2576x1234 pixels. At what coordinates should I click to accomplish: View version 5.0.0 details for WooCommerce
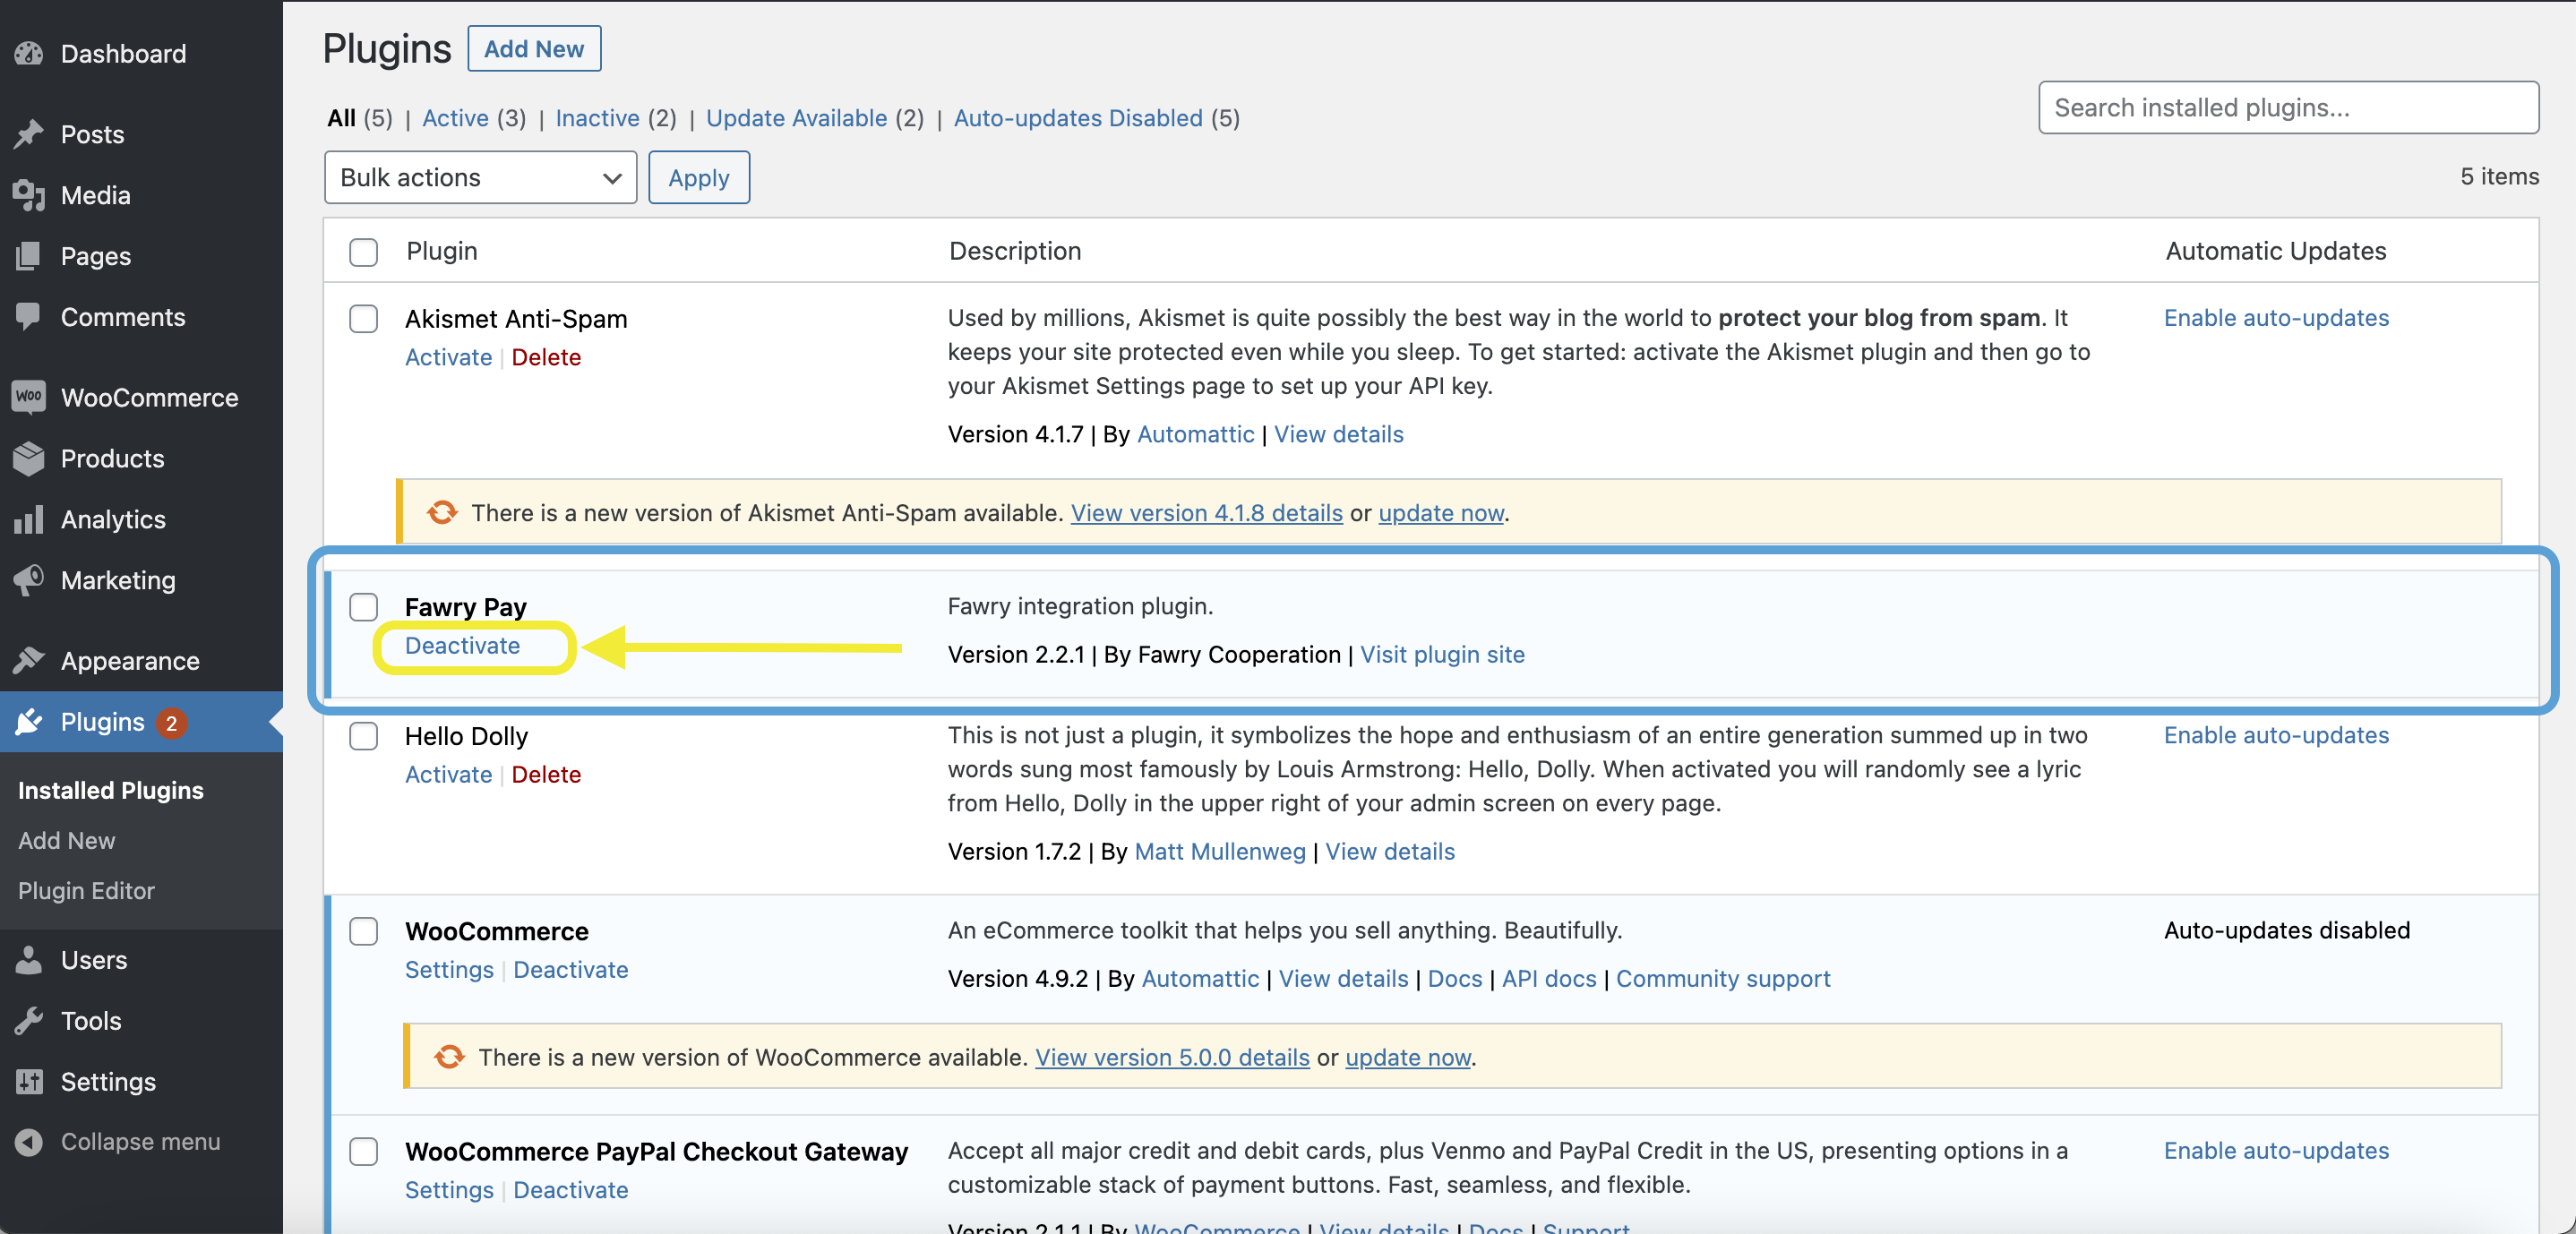(1172, 1057)
